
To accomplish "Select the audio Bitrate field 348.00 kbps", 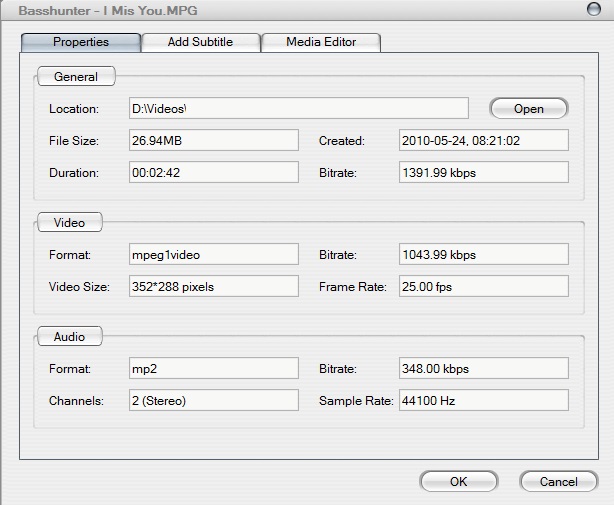I will 484,368.
